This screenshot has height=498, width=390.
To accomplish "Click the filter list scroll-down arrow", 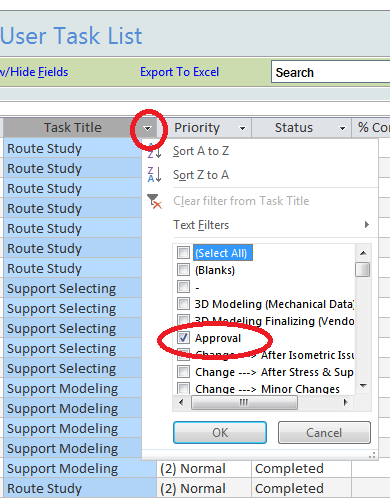I will point(363,386).
